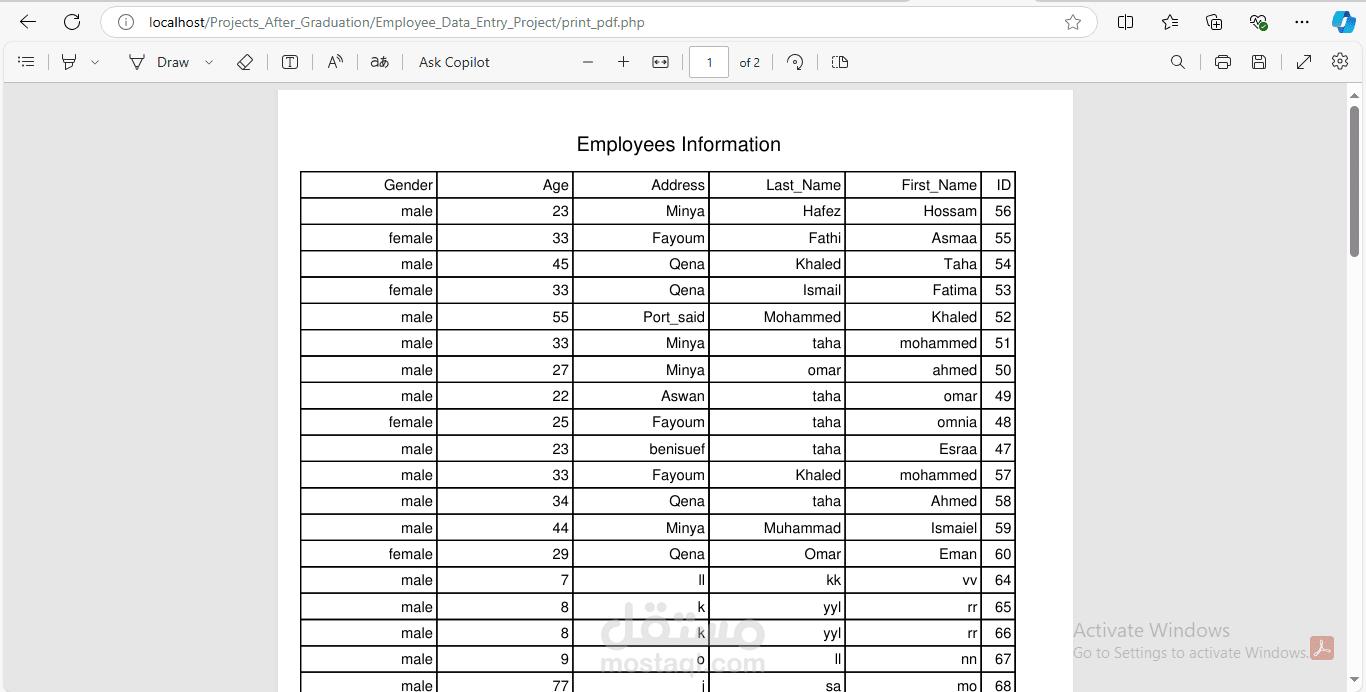The height and width of the screenshot is (692, 1366).
Task: Open the Copilot sidebar
Action: [1343, 22]
